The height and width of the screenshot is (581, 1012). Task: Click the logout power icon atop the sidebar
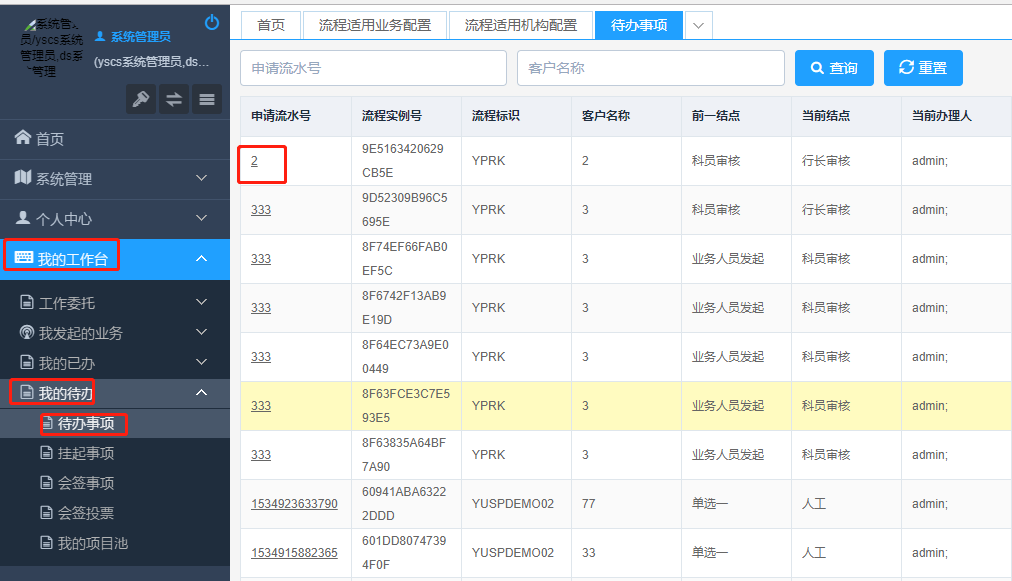[x=210, y=22]
